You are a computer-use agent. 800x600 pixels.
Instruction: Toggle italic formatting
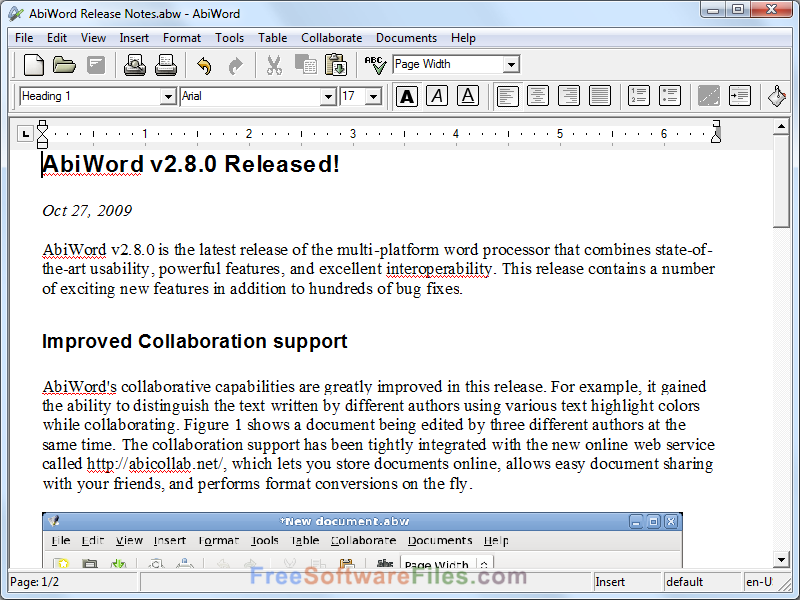437,96
